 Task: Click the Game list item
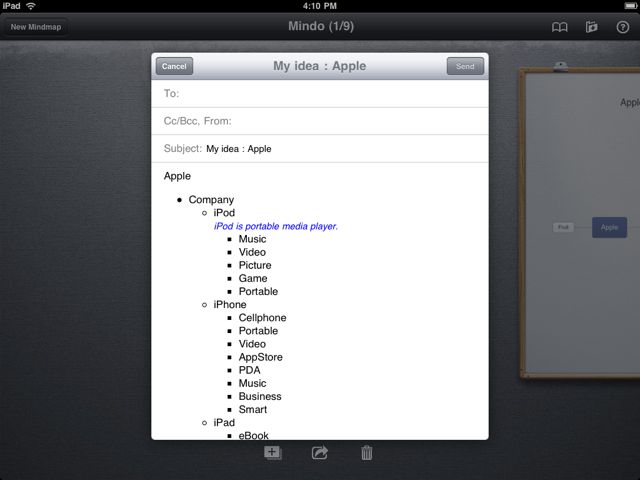[253, 278]
